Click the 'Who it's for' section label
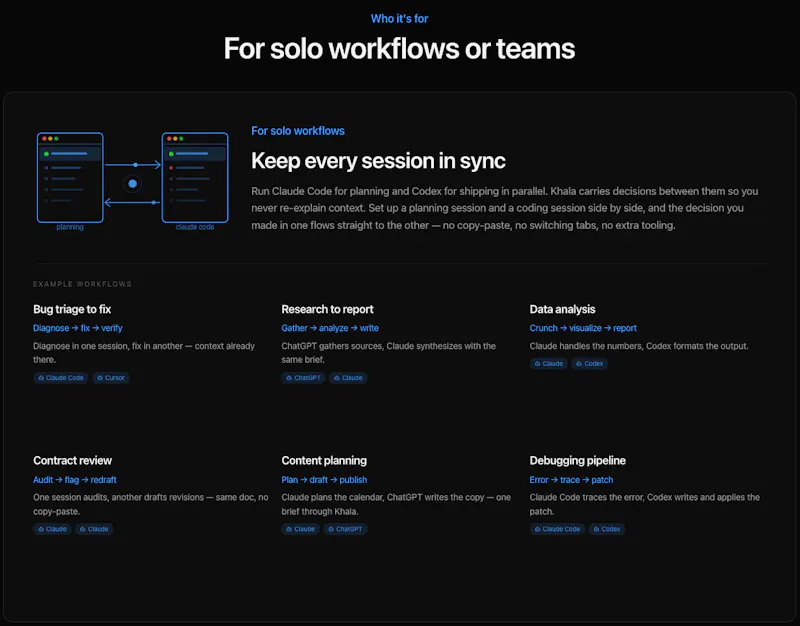Image resolution: width=800 pixels, height=626 pixels. (399, 19)
